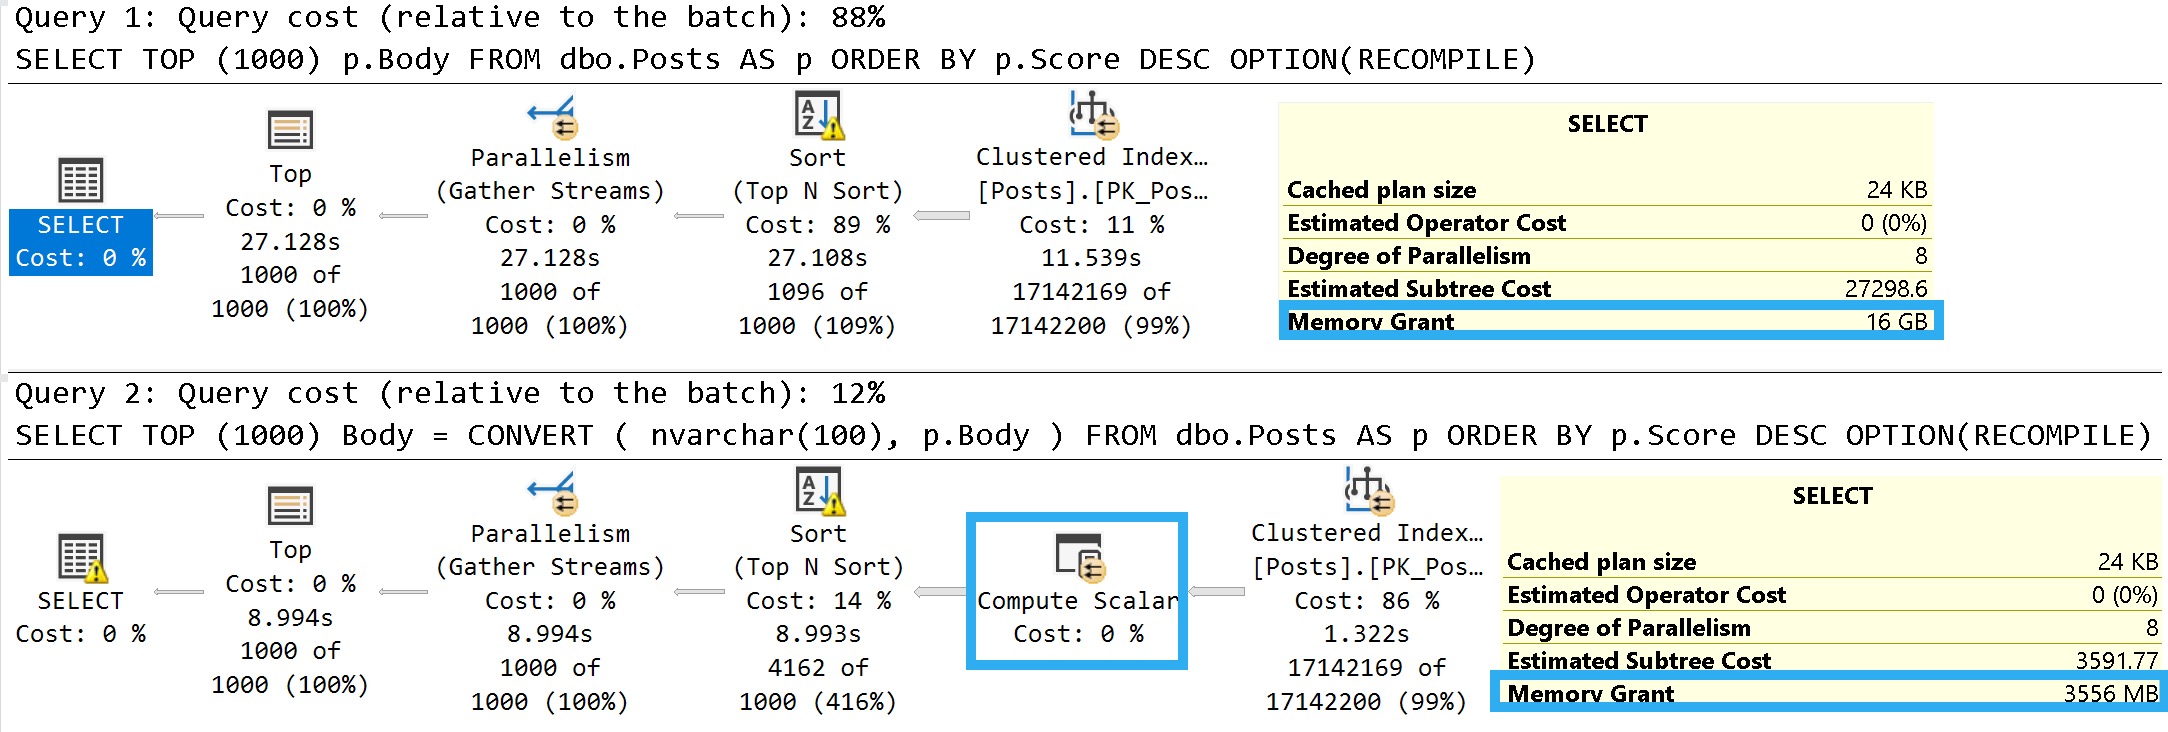Select Clustered Index Scan icon in Query 2
This screenshot has width=2168, height=732.
coord(1368,491)
